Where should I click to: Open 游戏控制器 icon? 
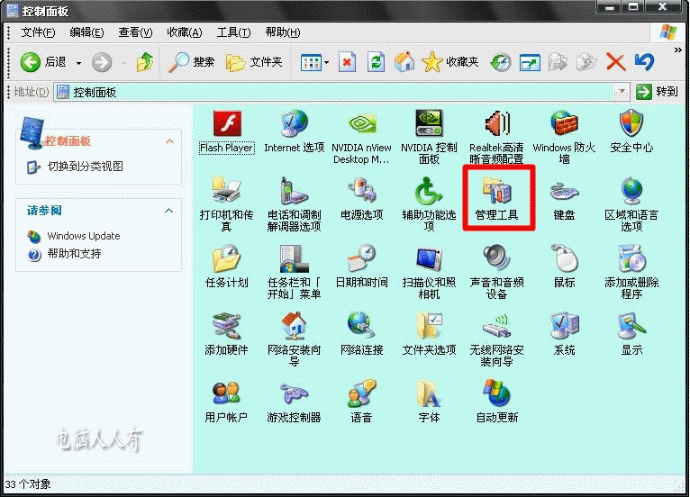click(294, 401)
